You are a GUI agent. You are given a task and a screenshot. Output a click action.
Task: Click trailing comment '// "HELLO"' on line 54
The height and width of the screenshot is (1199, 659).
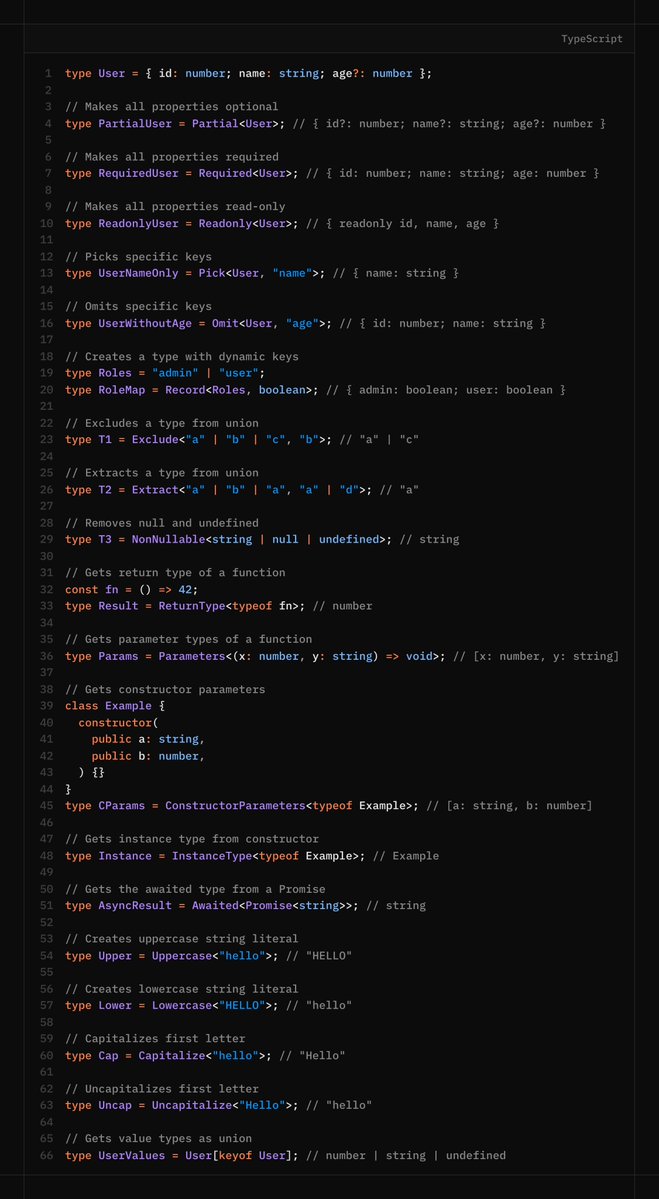(319, 956)
